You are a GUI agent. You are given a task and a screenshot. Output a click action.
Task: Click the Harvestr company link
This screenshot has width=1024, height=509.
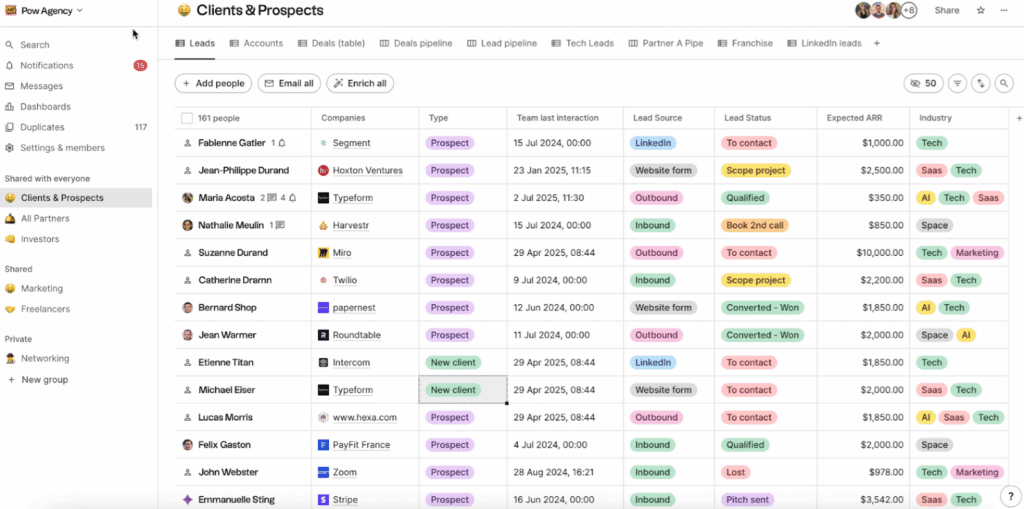click(x=351, y=225)
